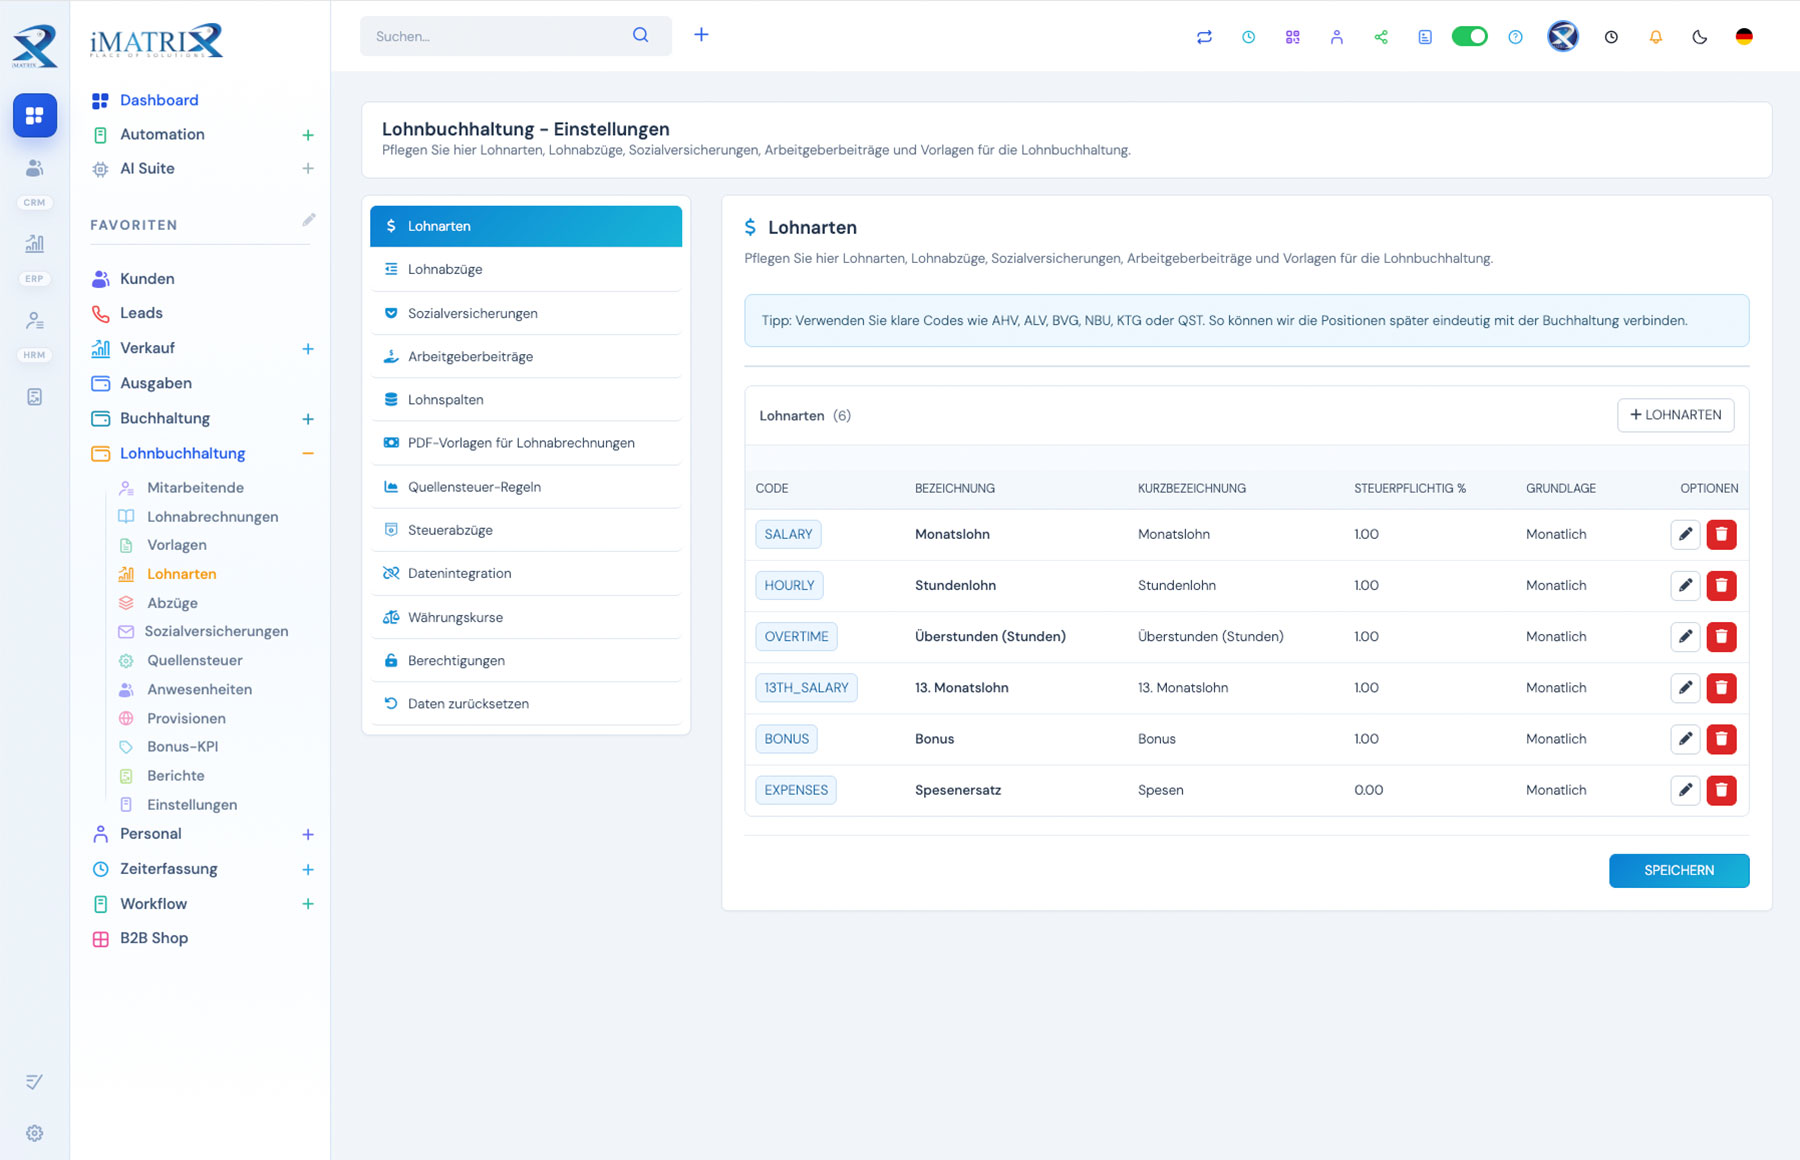Open Mitarbeitende under Lohnbuchhaltung
1800x1160 pixels.
pos(195,488)
